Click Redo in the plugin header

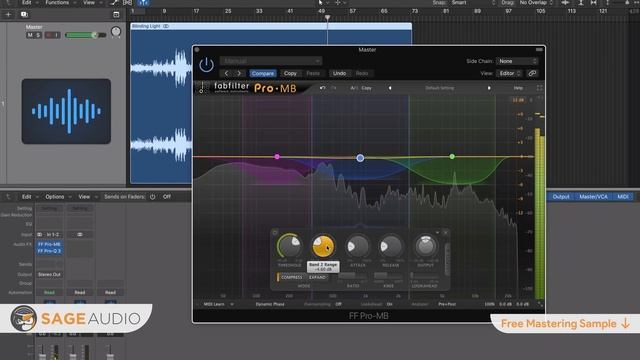(362, 73)
